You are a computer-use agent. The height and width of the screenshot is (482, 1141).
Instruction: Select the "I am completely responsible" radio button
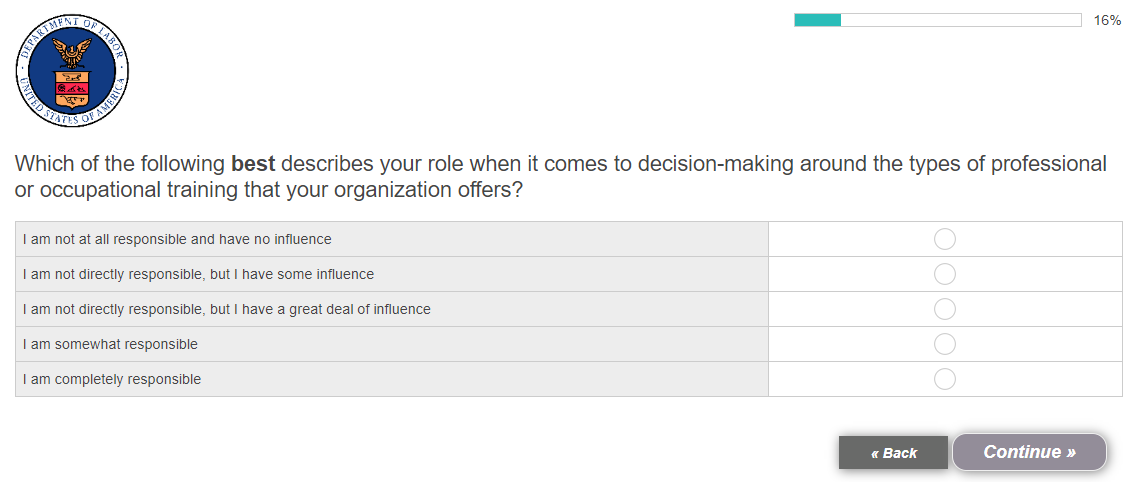pos(944,379)
